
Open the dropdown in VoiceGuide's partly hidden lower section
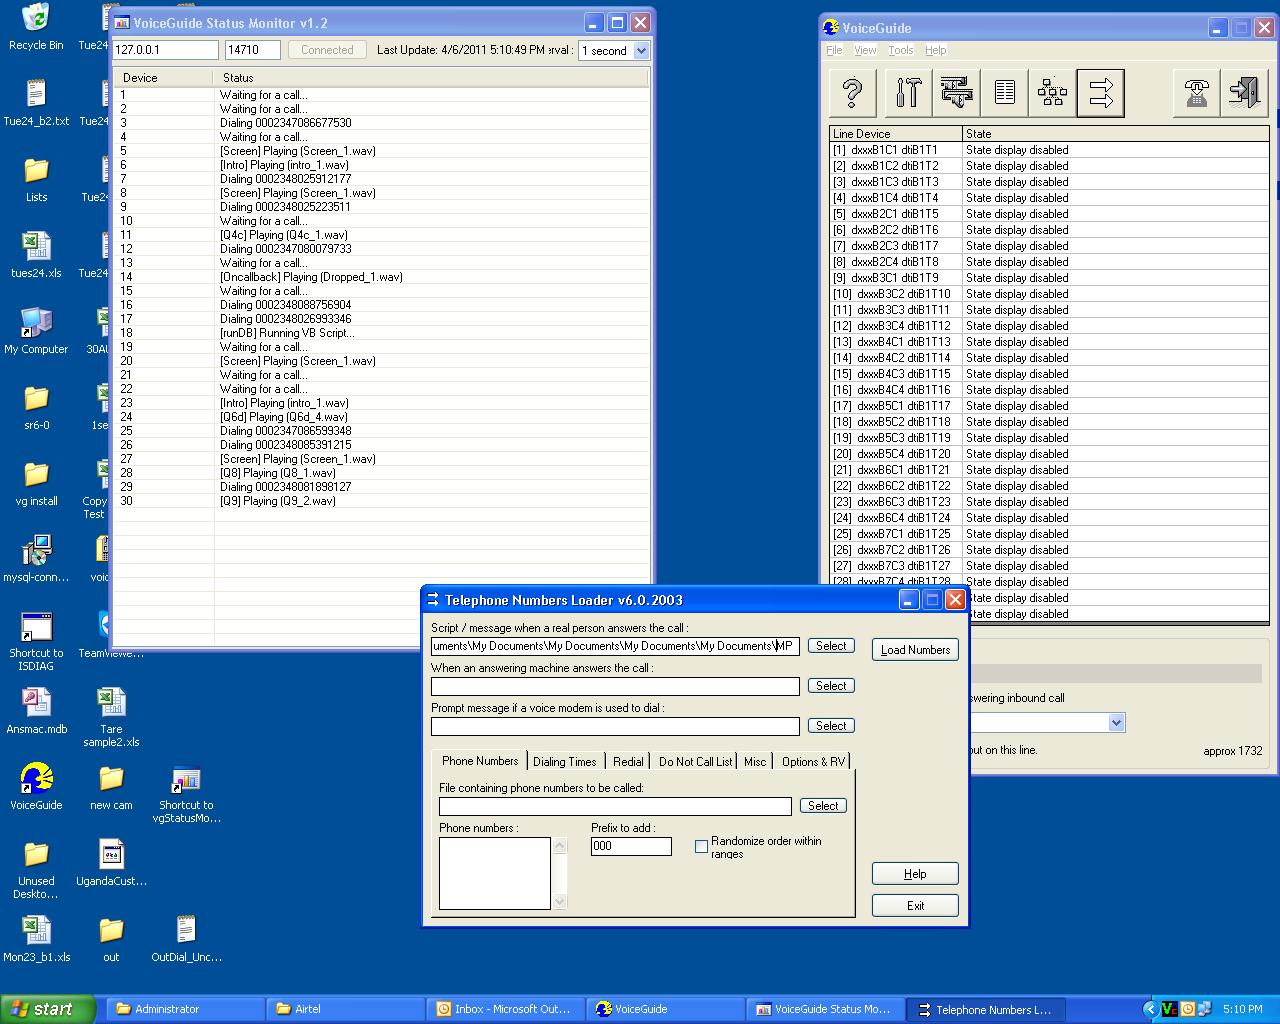coord(1117,722)
